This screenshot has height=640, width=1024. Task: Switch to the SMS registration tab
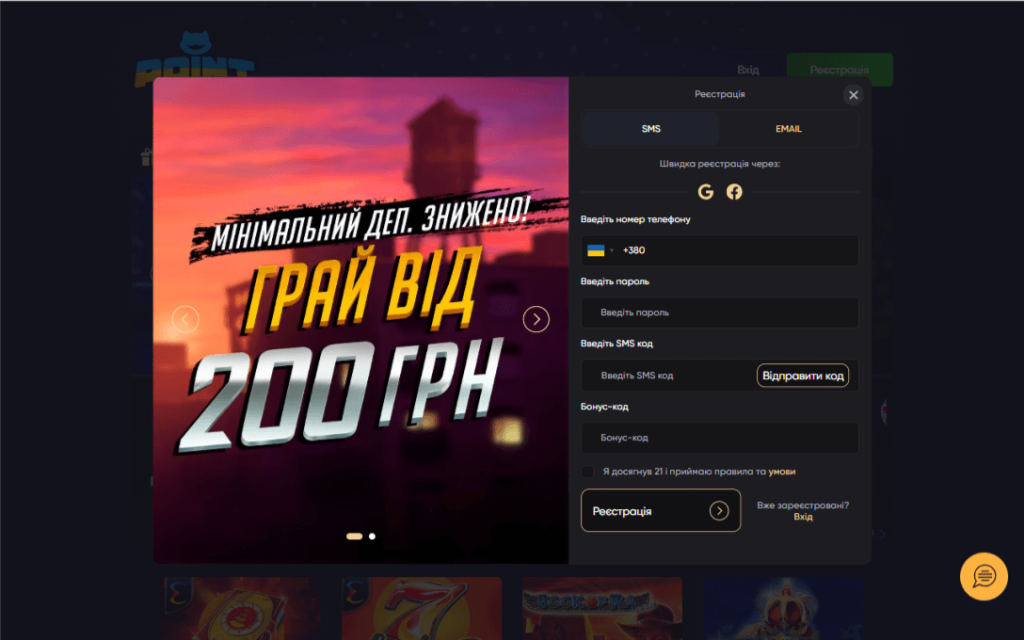coord(651,129)
